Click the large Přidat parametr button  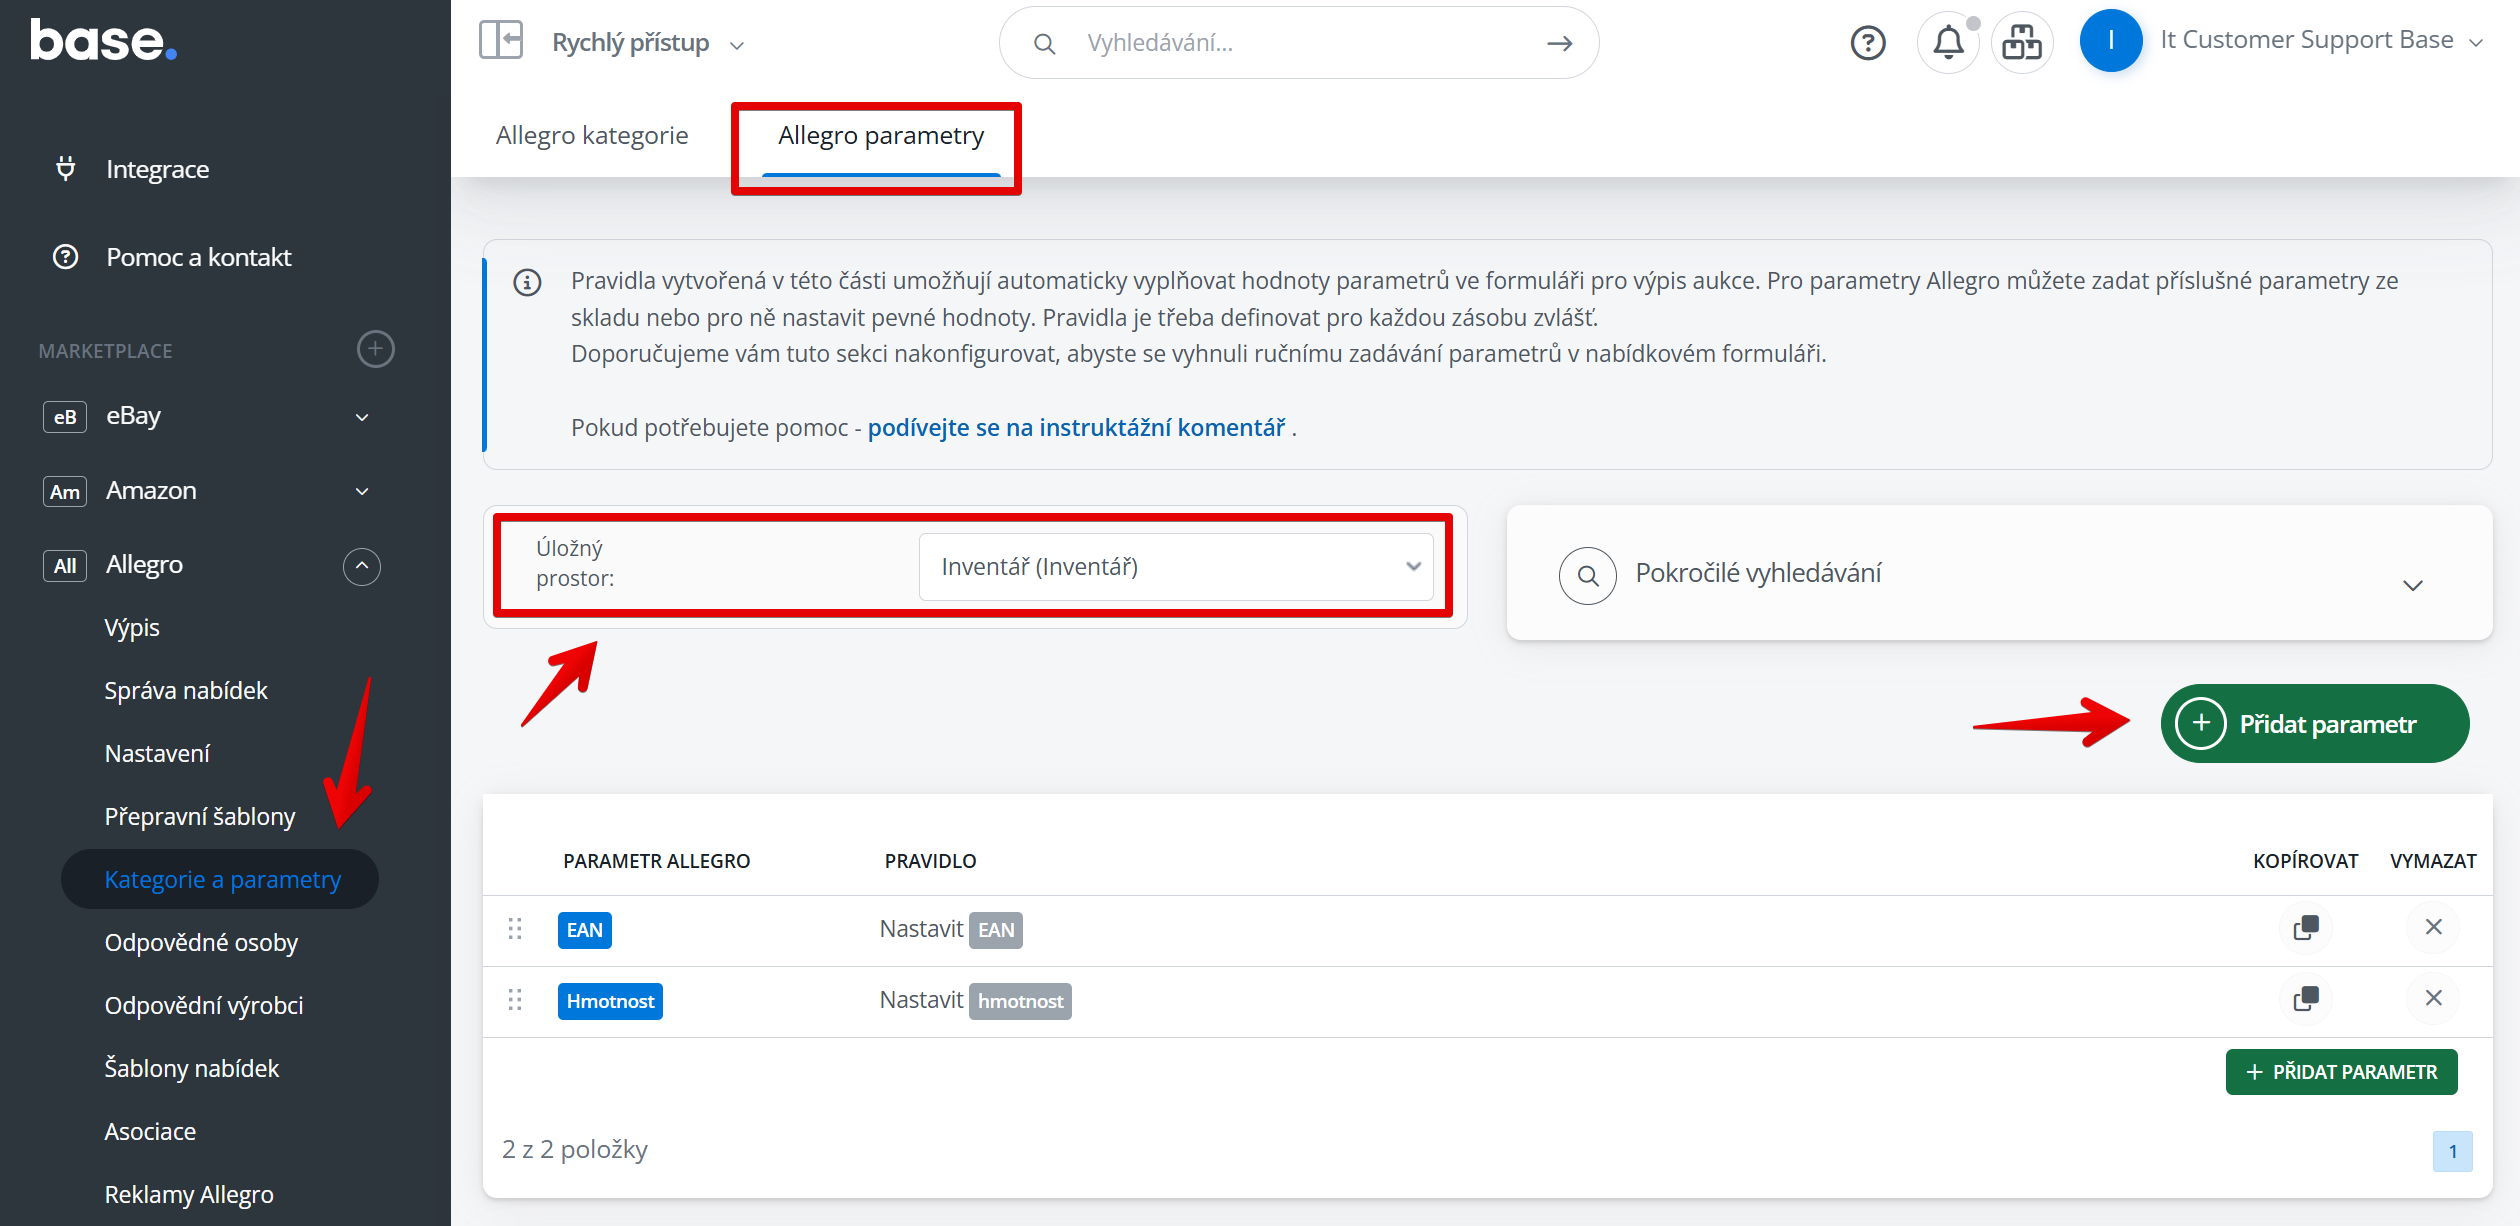click(2314, 724)
